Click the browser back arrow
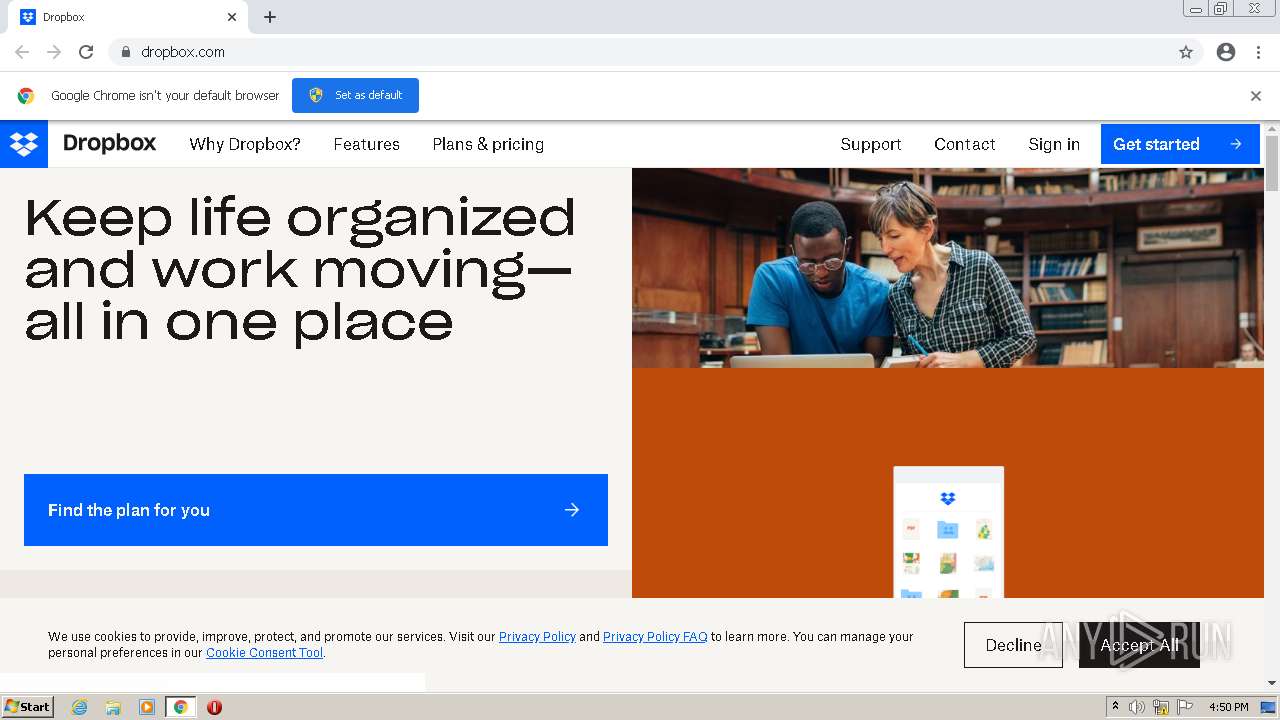The image size is (1280, 720). pos(22,52)
